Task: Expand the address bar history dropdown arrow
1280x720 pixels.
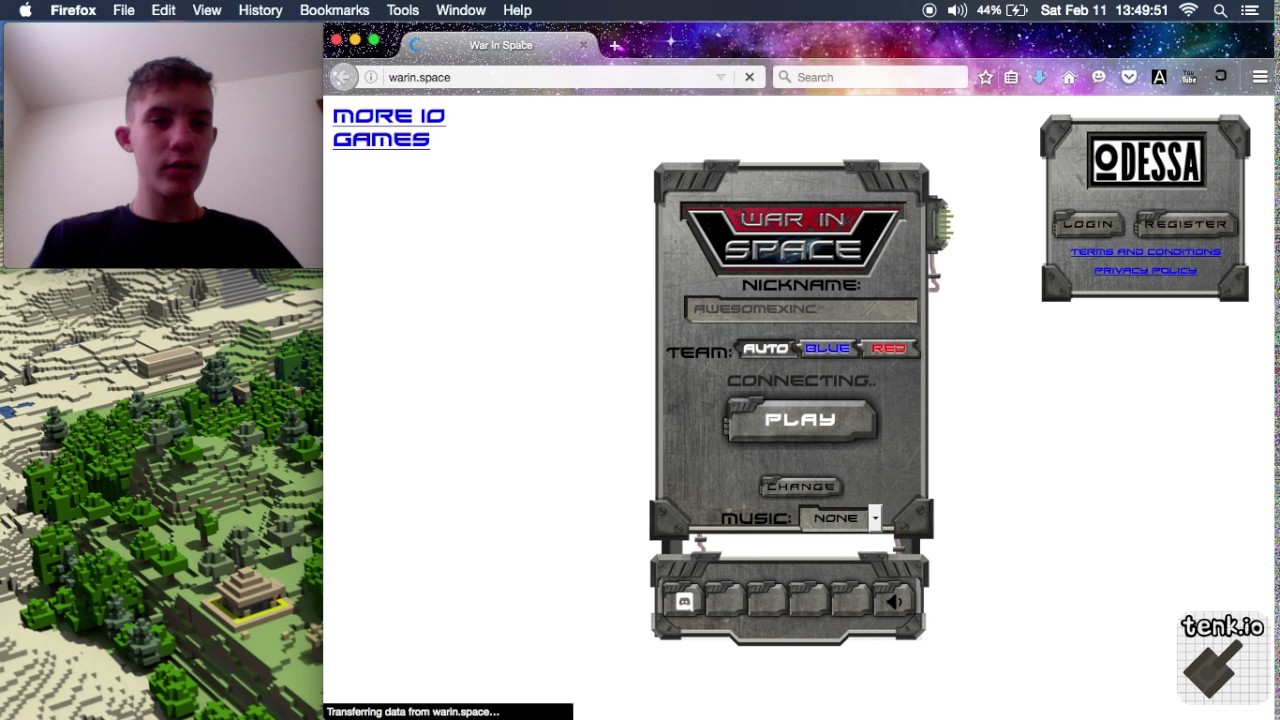Action: coord(720,77)
